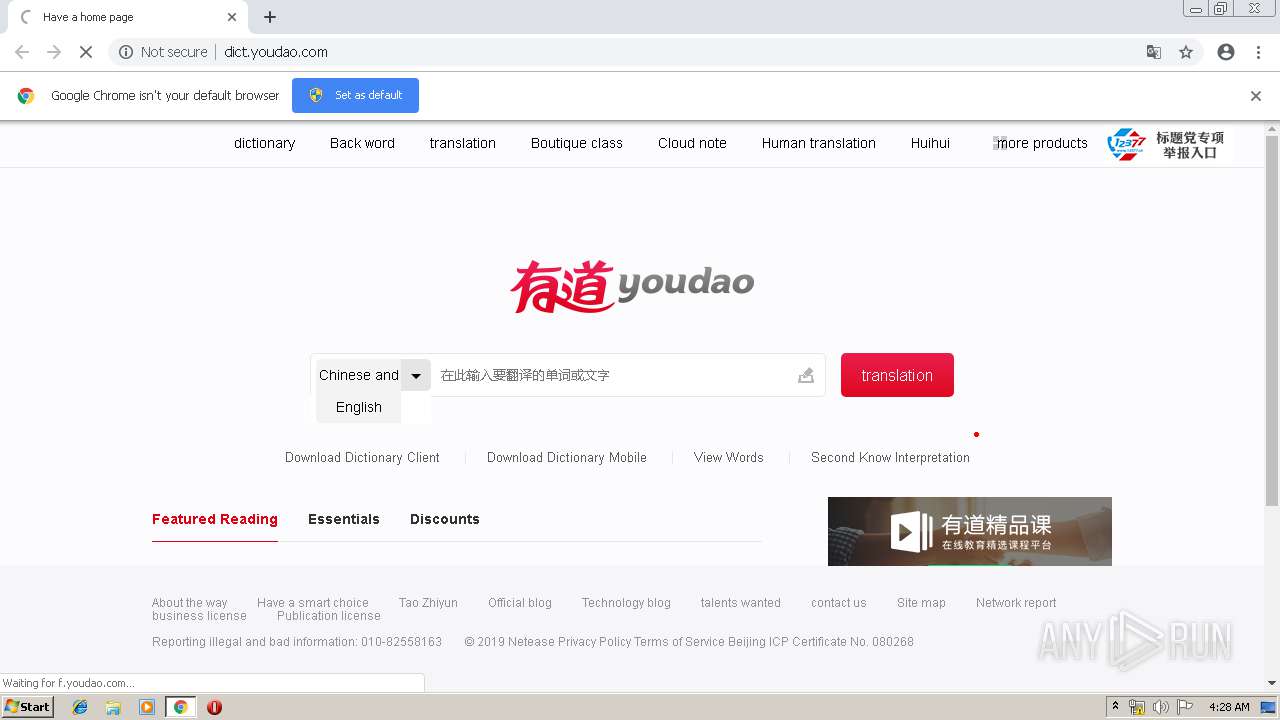
Task: Open the media player taskbar icon
Action: (147, 707)
